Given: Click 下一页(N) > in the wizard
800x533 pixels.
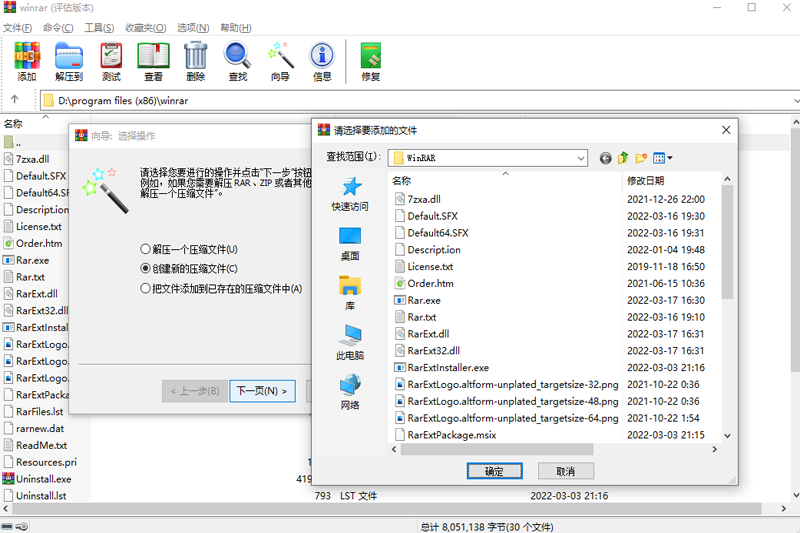Looking at the screenshot, I should 262,391.
